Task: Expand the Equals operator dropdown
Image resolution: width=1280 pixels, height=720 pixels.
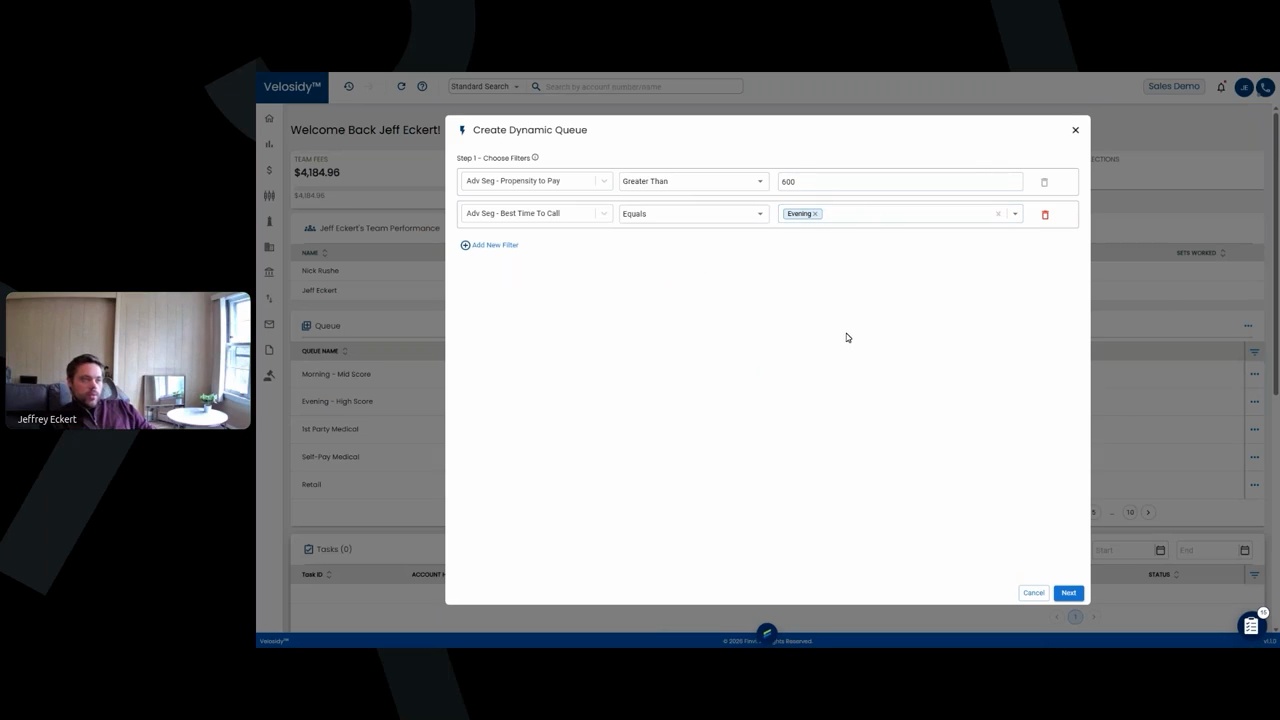Action: [x=692, y=214]
